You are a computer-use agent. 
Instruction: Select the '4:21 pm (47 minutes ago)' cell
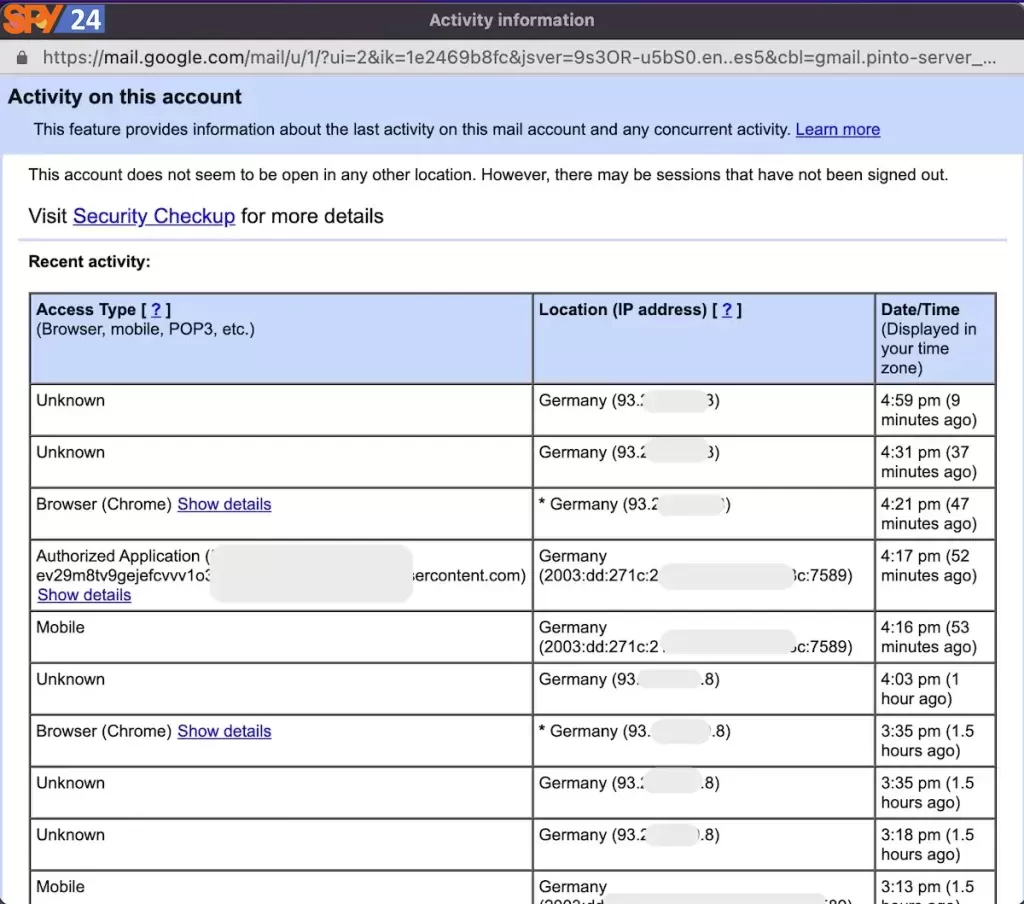(935, 514)
